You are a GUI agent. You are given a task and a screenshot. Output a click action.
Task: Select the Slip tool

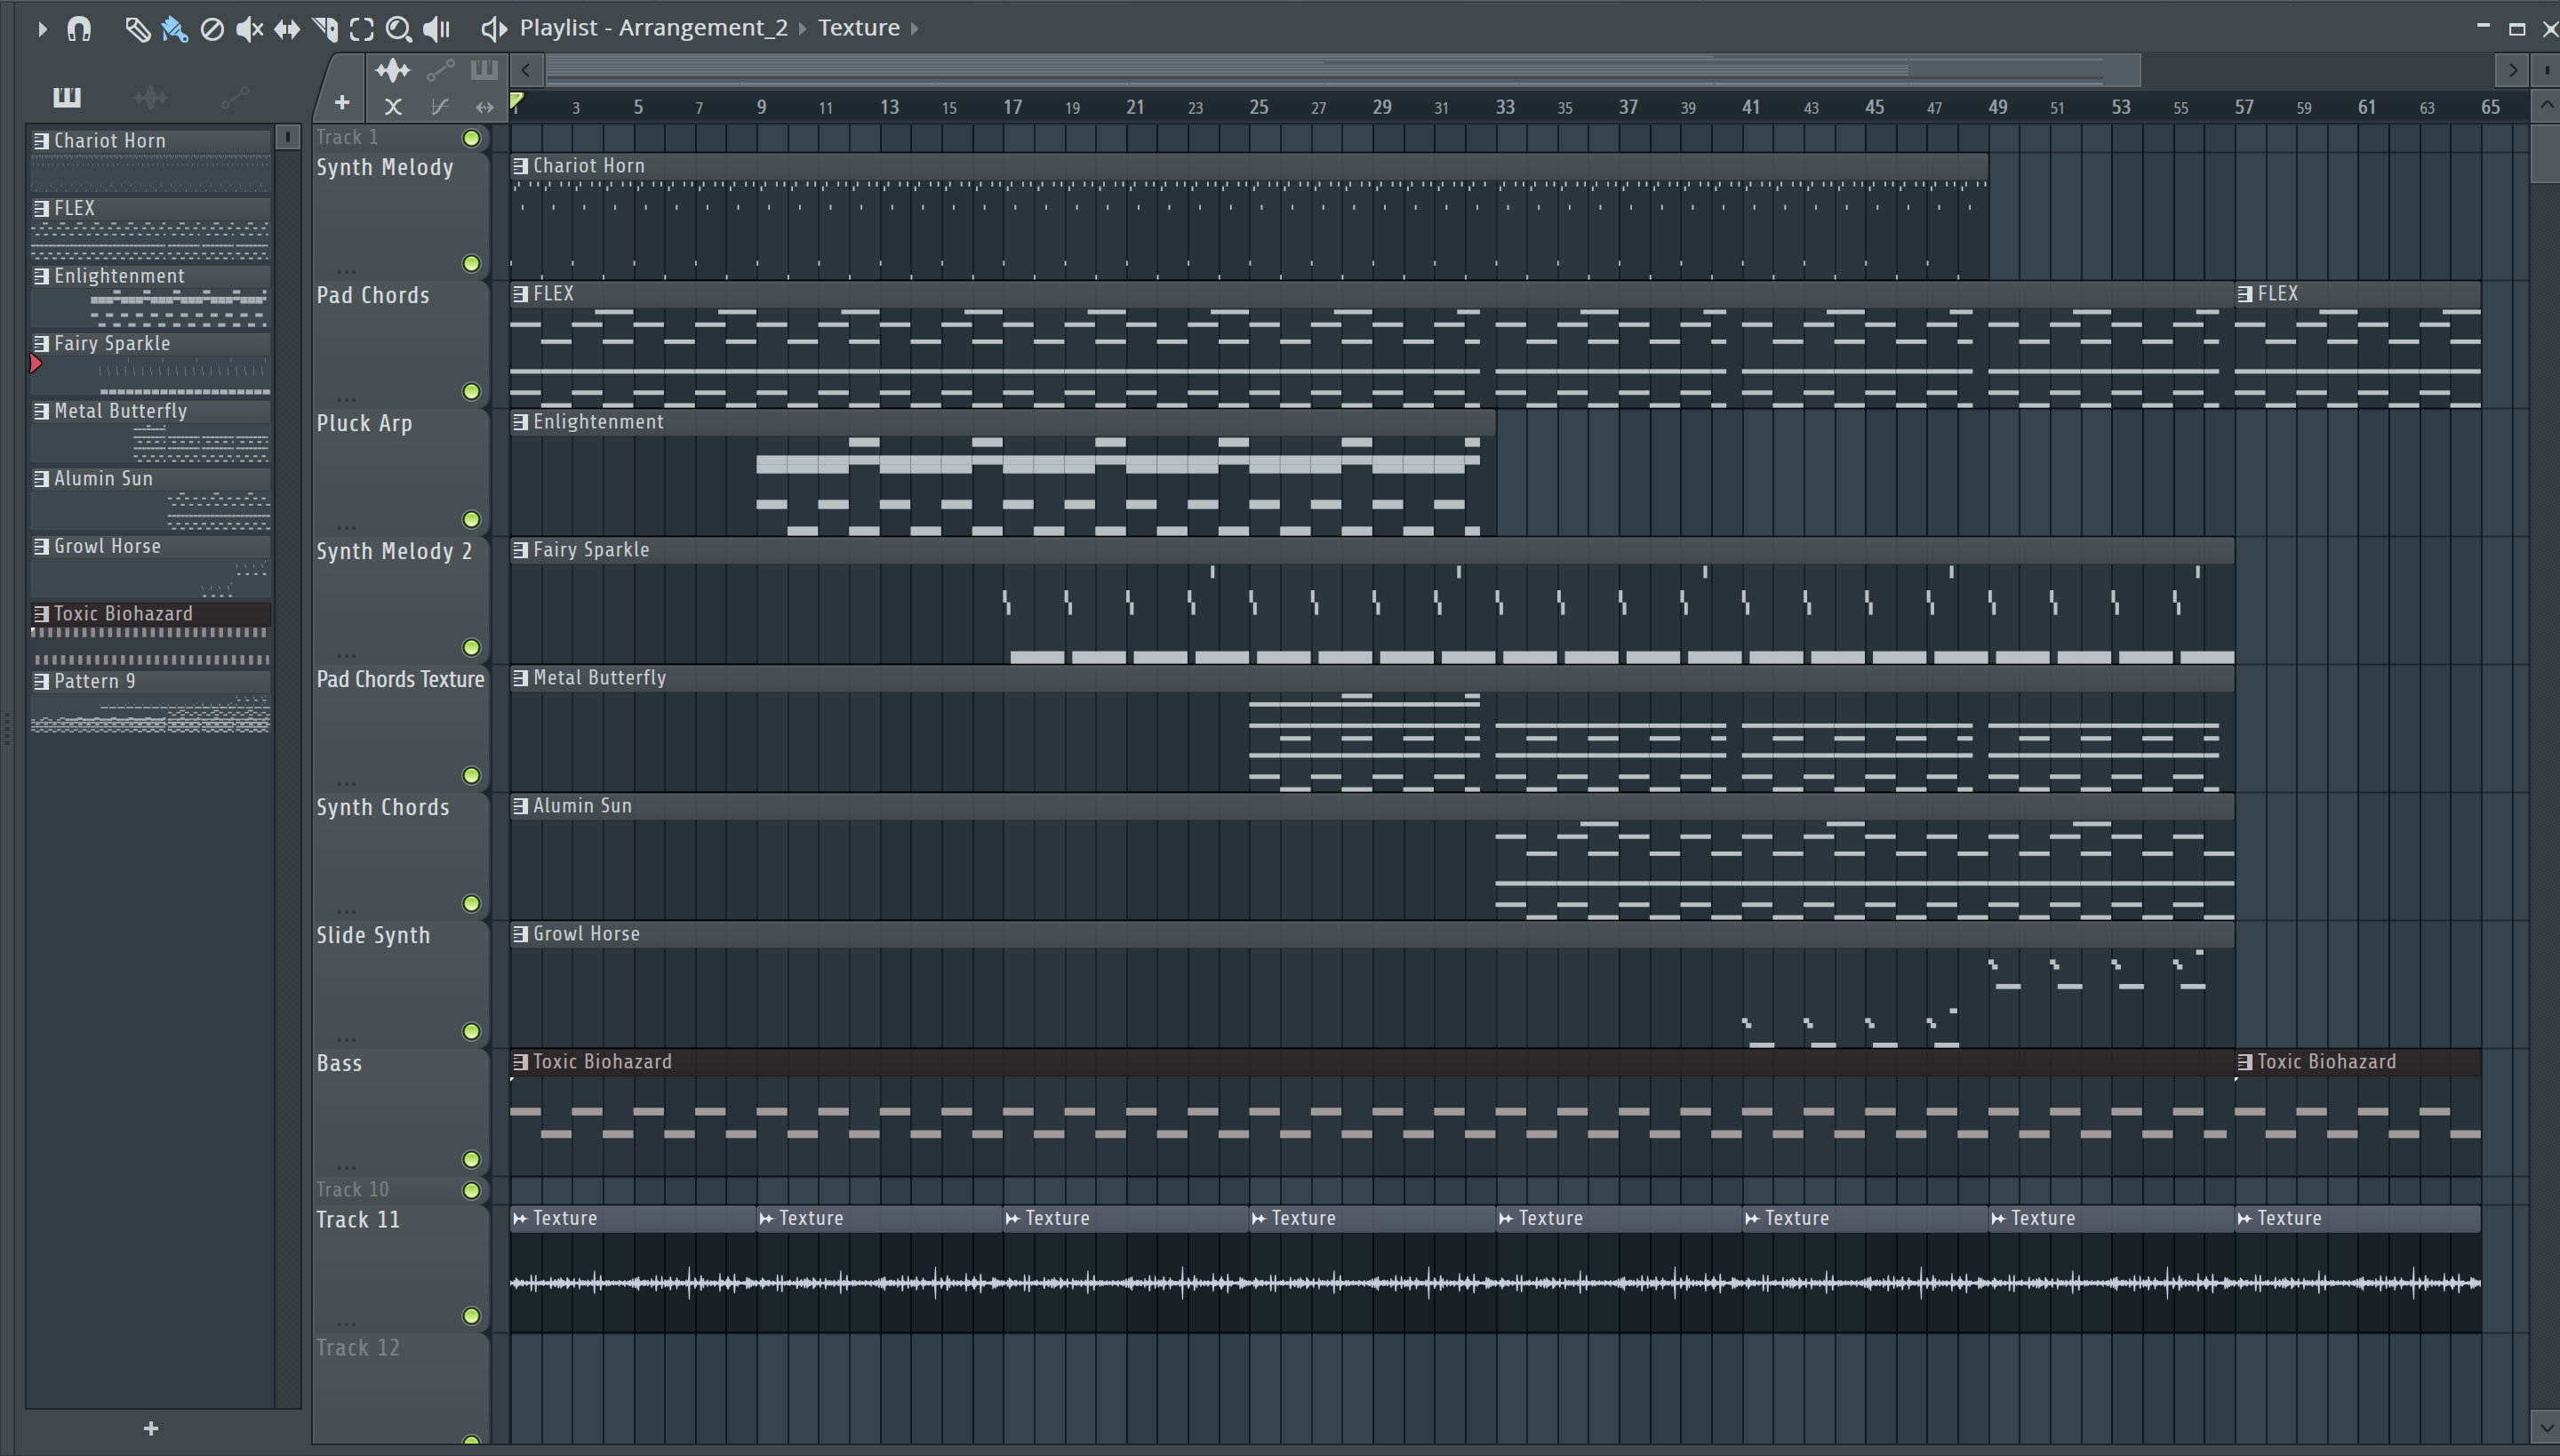tap(287, 29)
